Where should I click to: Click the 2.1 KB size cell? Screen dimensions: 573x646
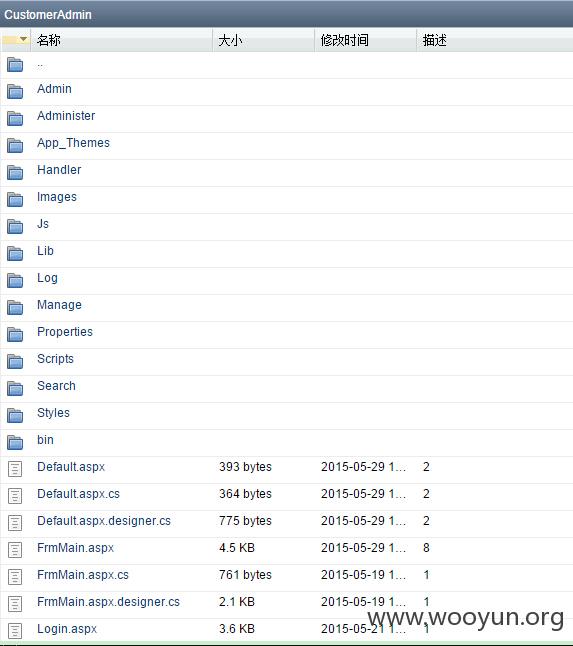(237, 602)
